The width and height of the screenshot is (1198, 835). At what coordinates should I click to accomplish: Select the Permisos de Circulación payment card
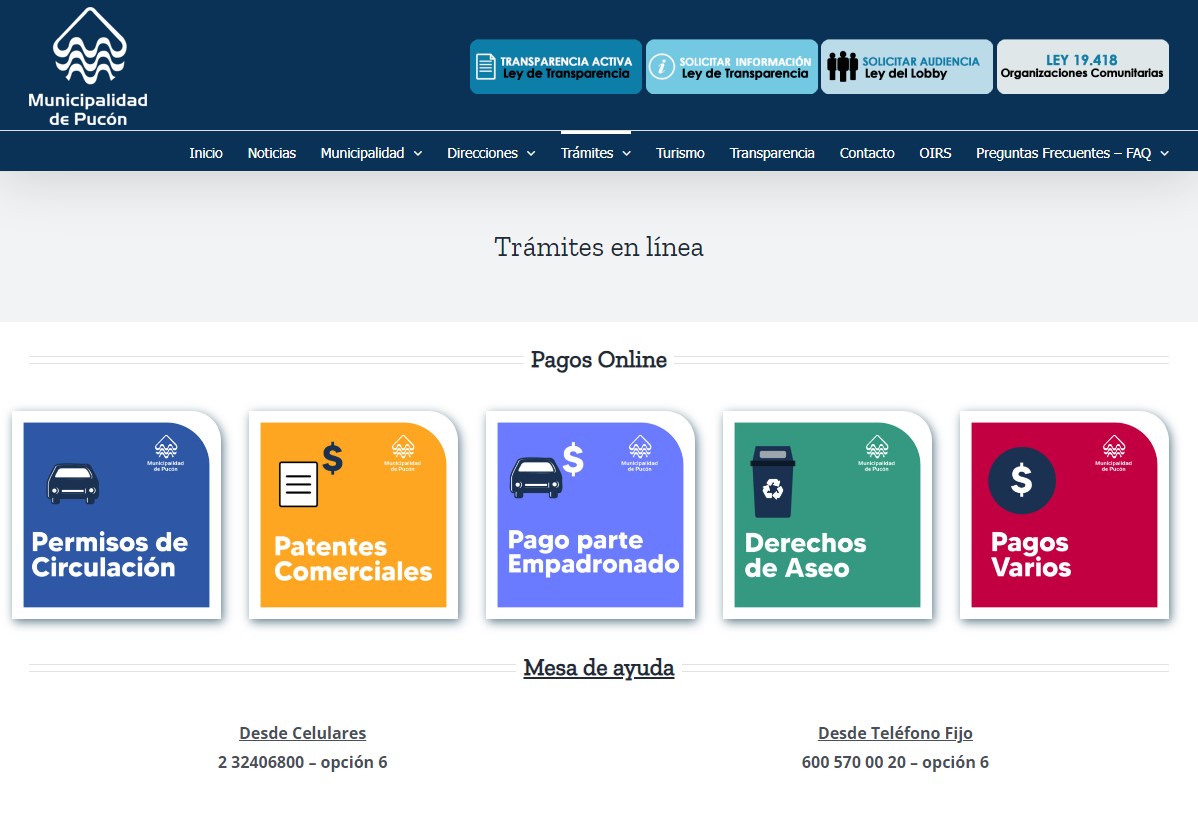click(x=116, y=514)
